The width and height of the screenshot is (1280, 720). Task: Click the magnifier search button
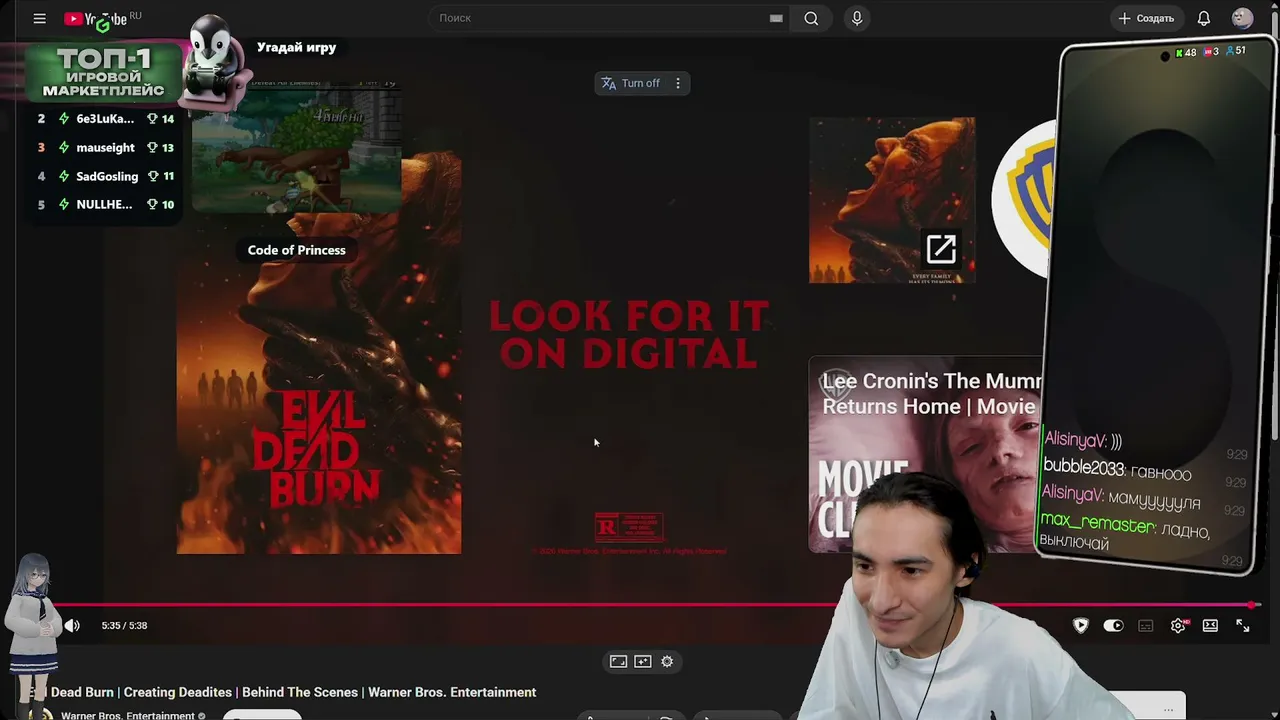pos(811,18)
